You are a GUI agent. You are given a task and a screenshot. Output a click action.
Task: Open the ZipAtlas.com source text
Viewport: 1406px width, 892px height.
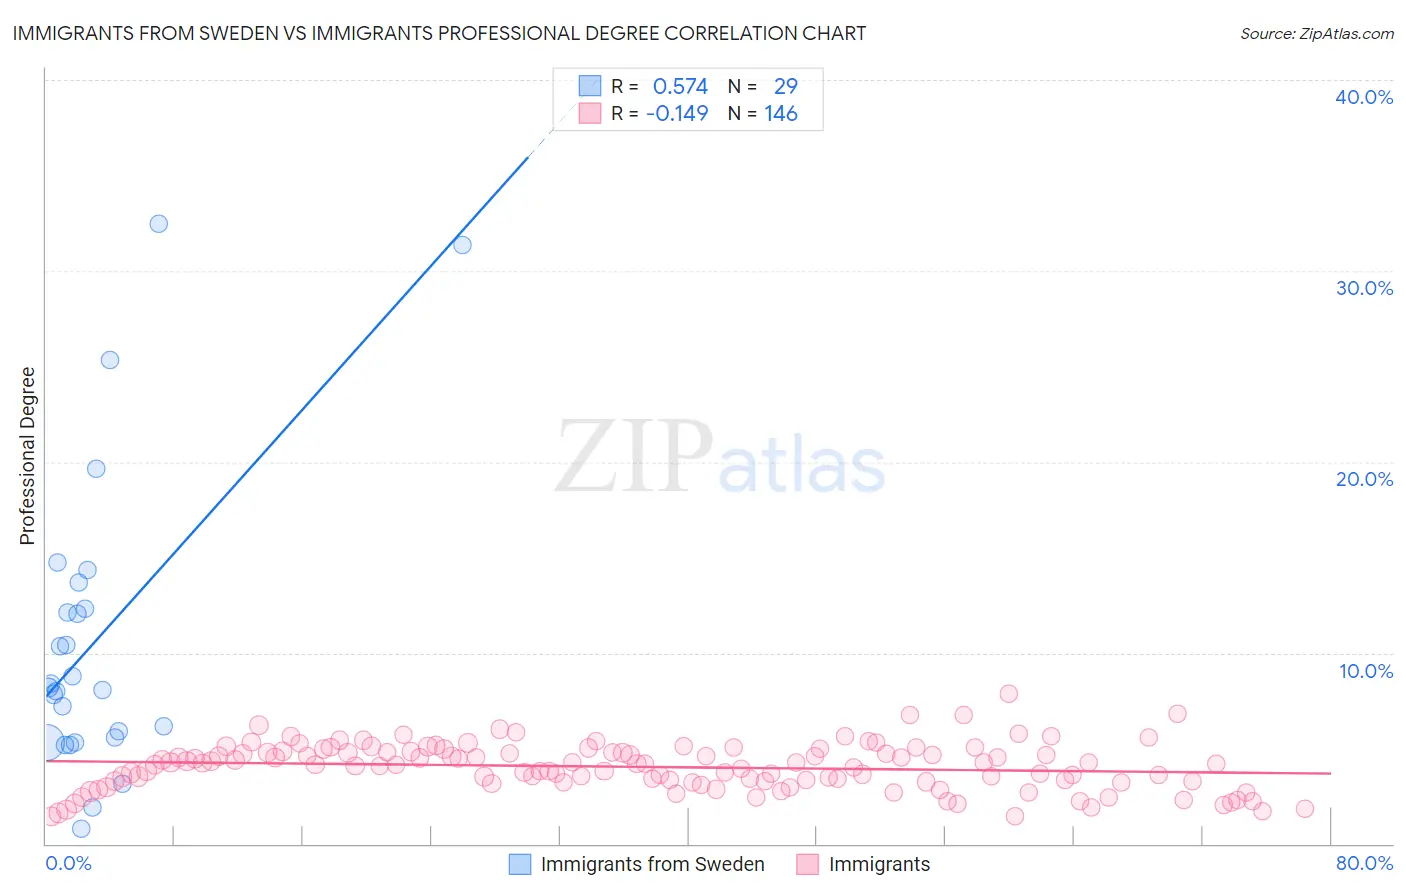point(1317,33)
